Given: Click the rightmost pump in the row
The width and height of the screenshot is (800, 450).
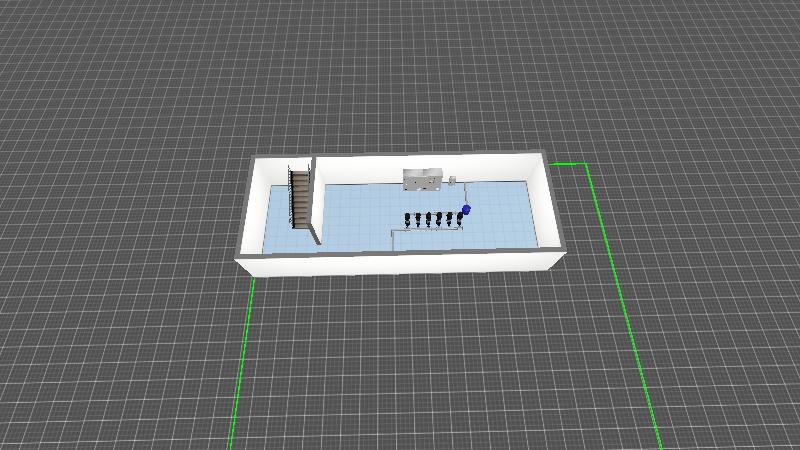Looking at the screenshot, I should 459,217.
